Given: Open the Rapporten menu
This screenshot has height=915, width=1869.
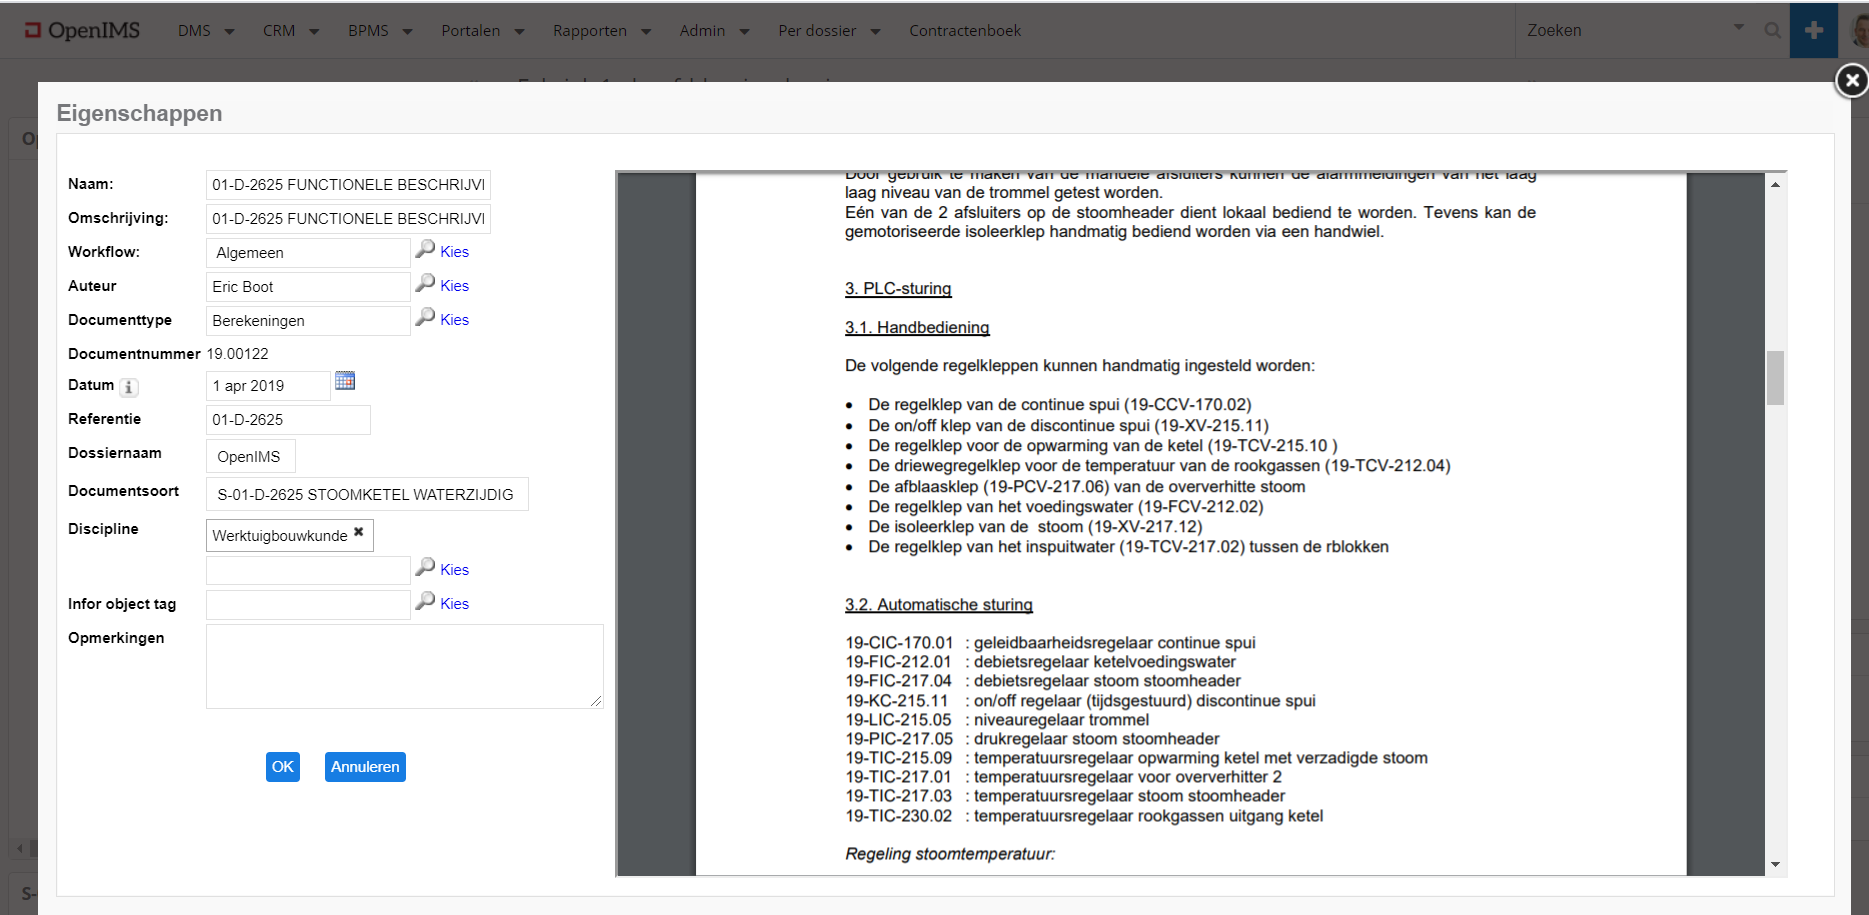Looking at the screenshot, I should (601, 31).
